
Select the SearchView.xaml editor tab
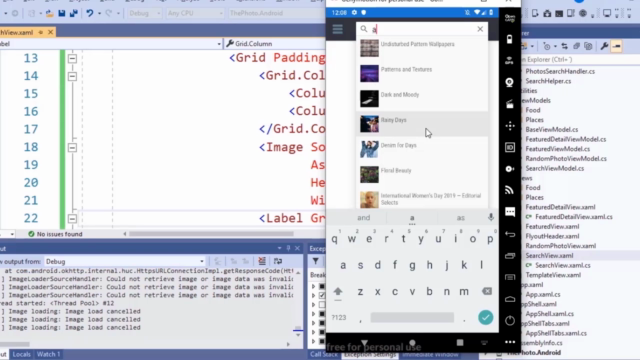pos(16,32)
